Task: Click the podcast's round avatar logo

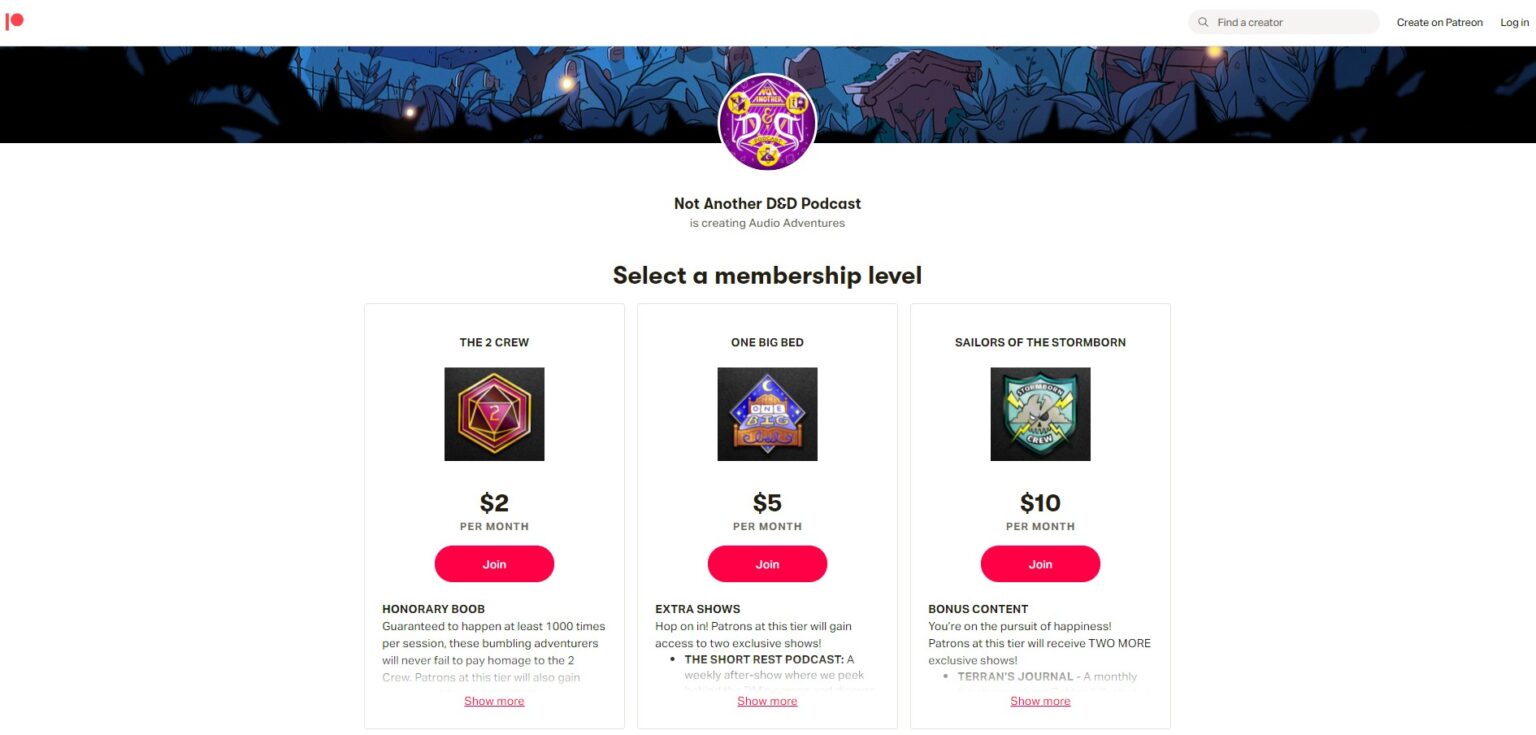Action: (767, 123)
